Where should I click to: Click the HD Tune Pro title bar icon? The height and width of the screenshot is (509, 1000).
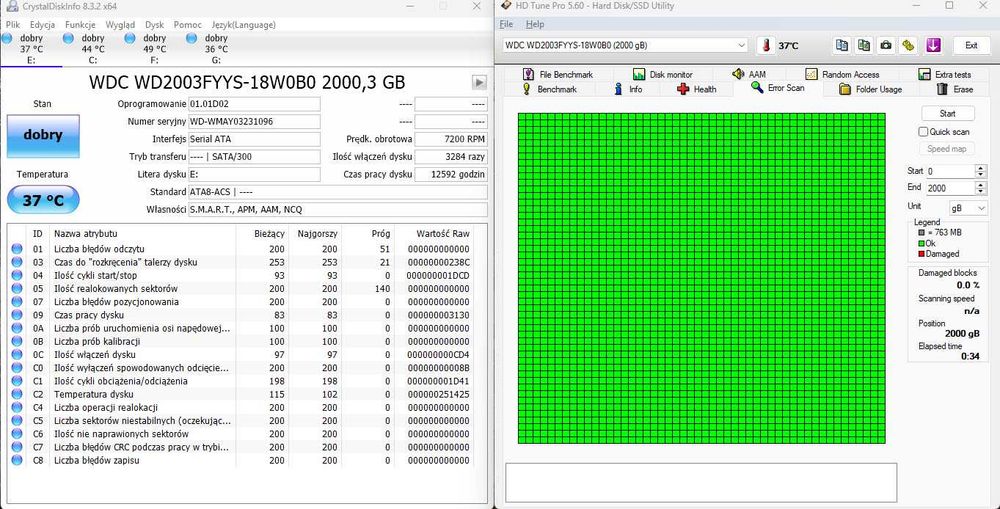[x=506, y=5]
